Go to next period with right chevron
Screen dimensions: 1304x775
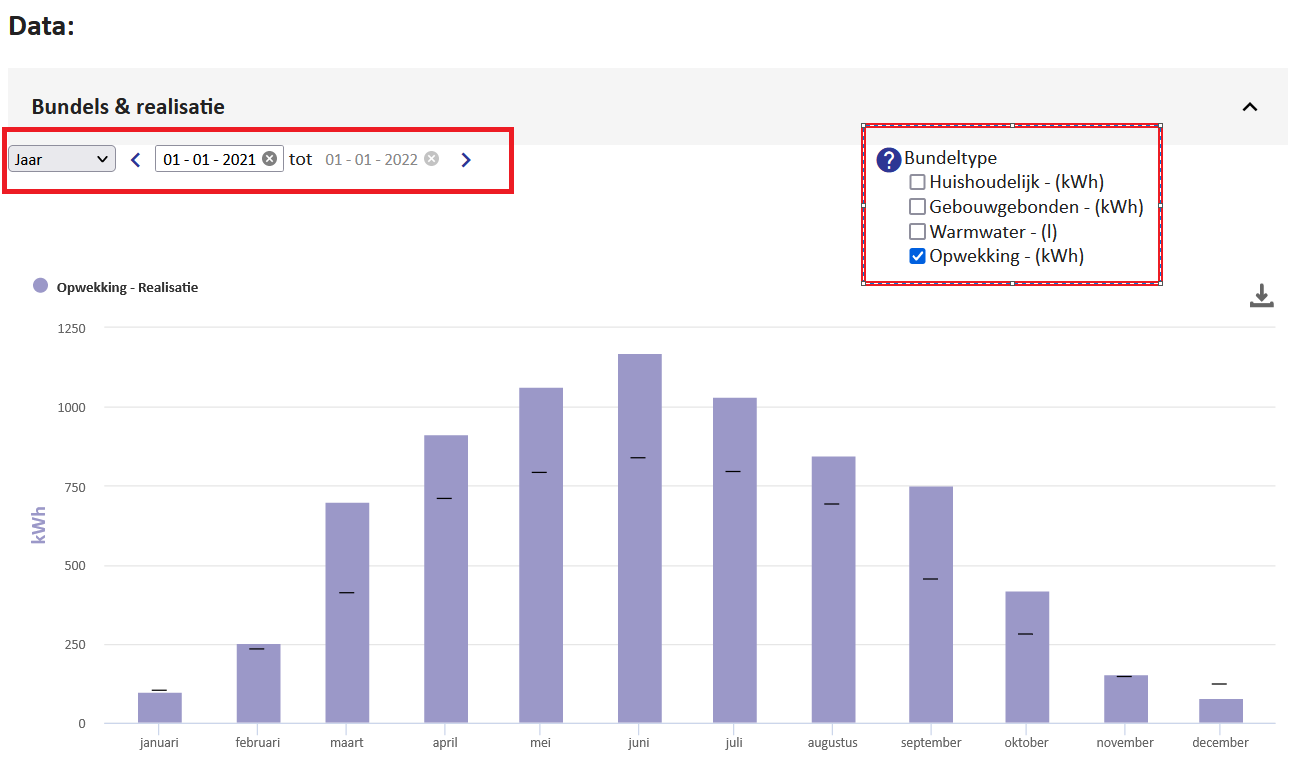(x=466, y=159)
